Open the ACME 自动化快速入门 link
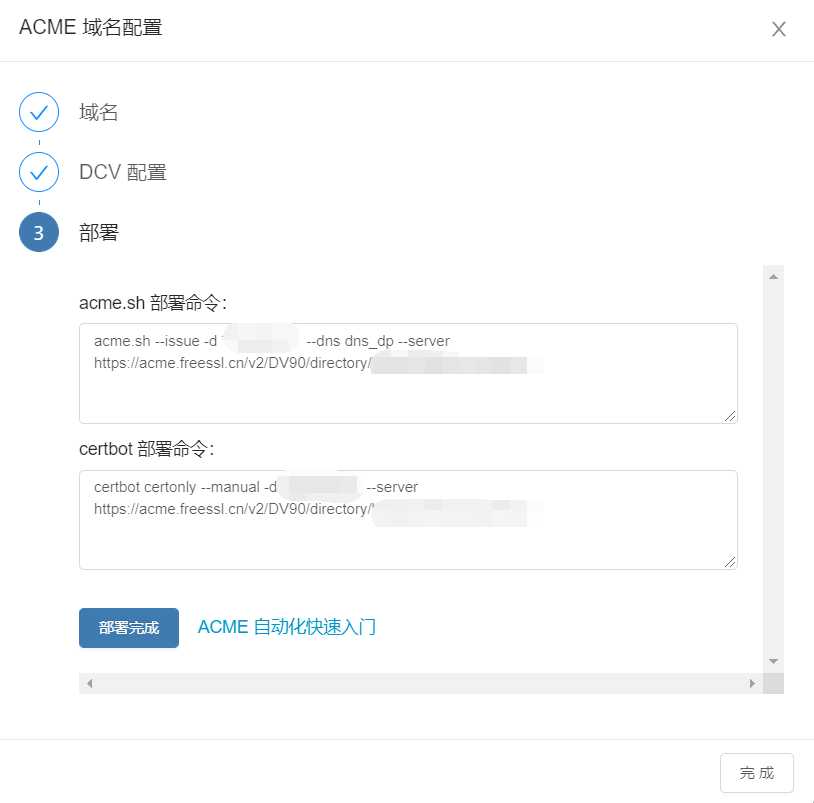The height and width of the screenshot is (803, 814). (287, 627)
